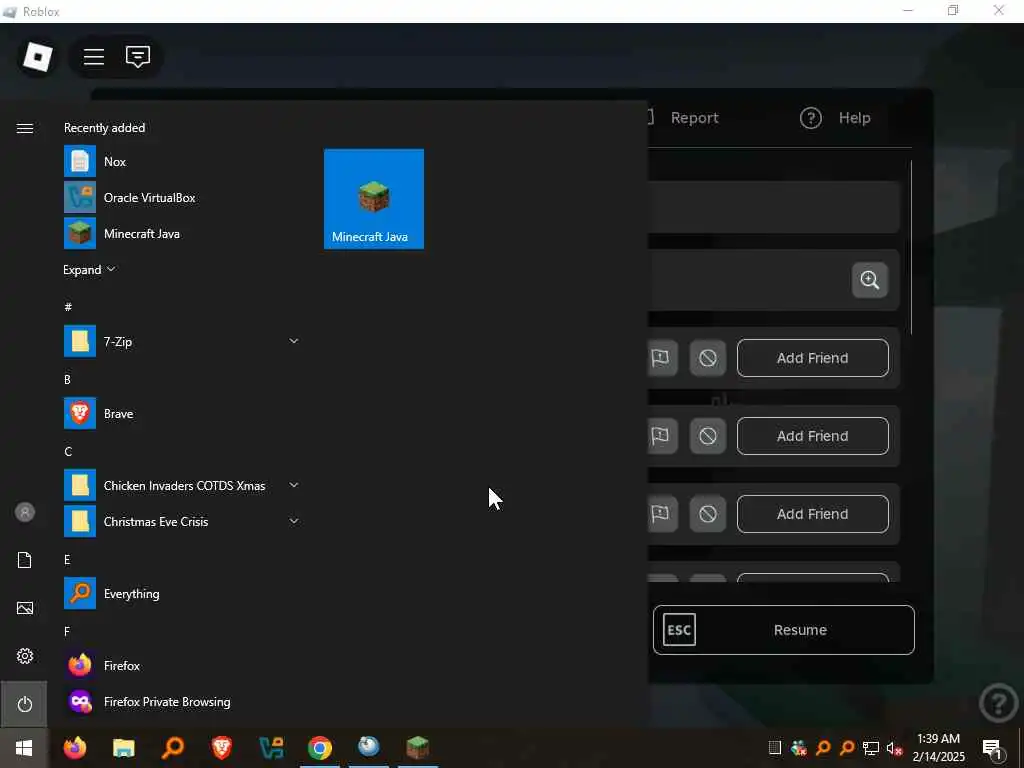Open File Explorer from the taskbar
Image resolution: width=1024 pixels, height=768 pixels.
(123, 748)
